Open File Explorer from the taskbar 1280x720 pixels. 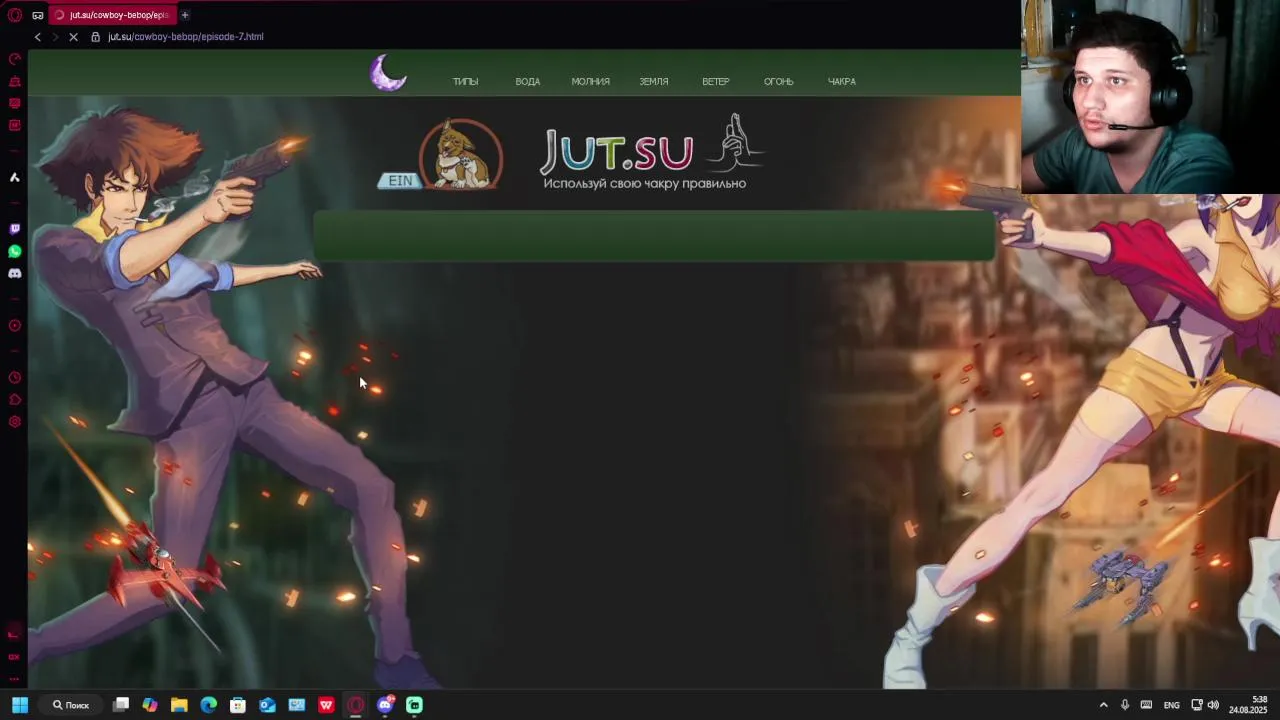click(179, 705)
